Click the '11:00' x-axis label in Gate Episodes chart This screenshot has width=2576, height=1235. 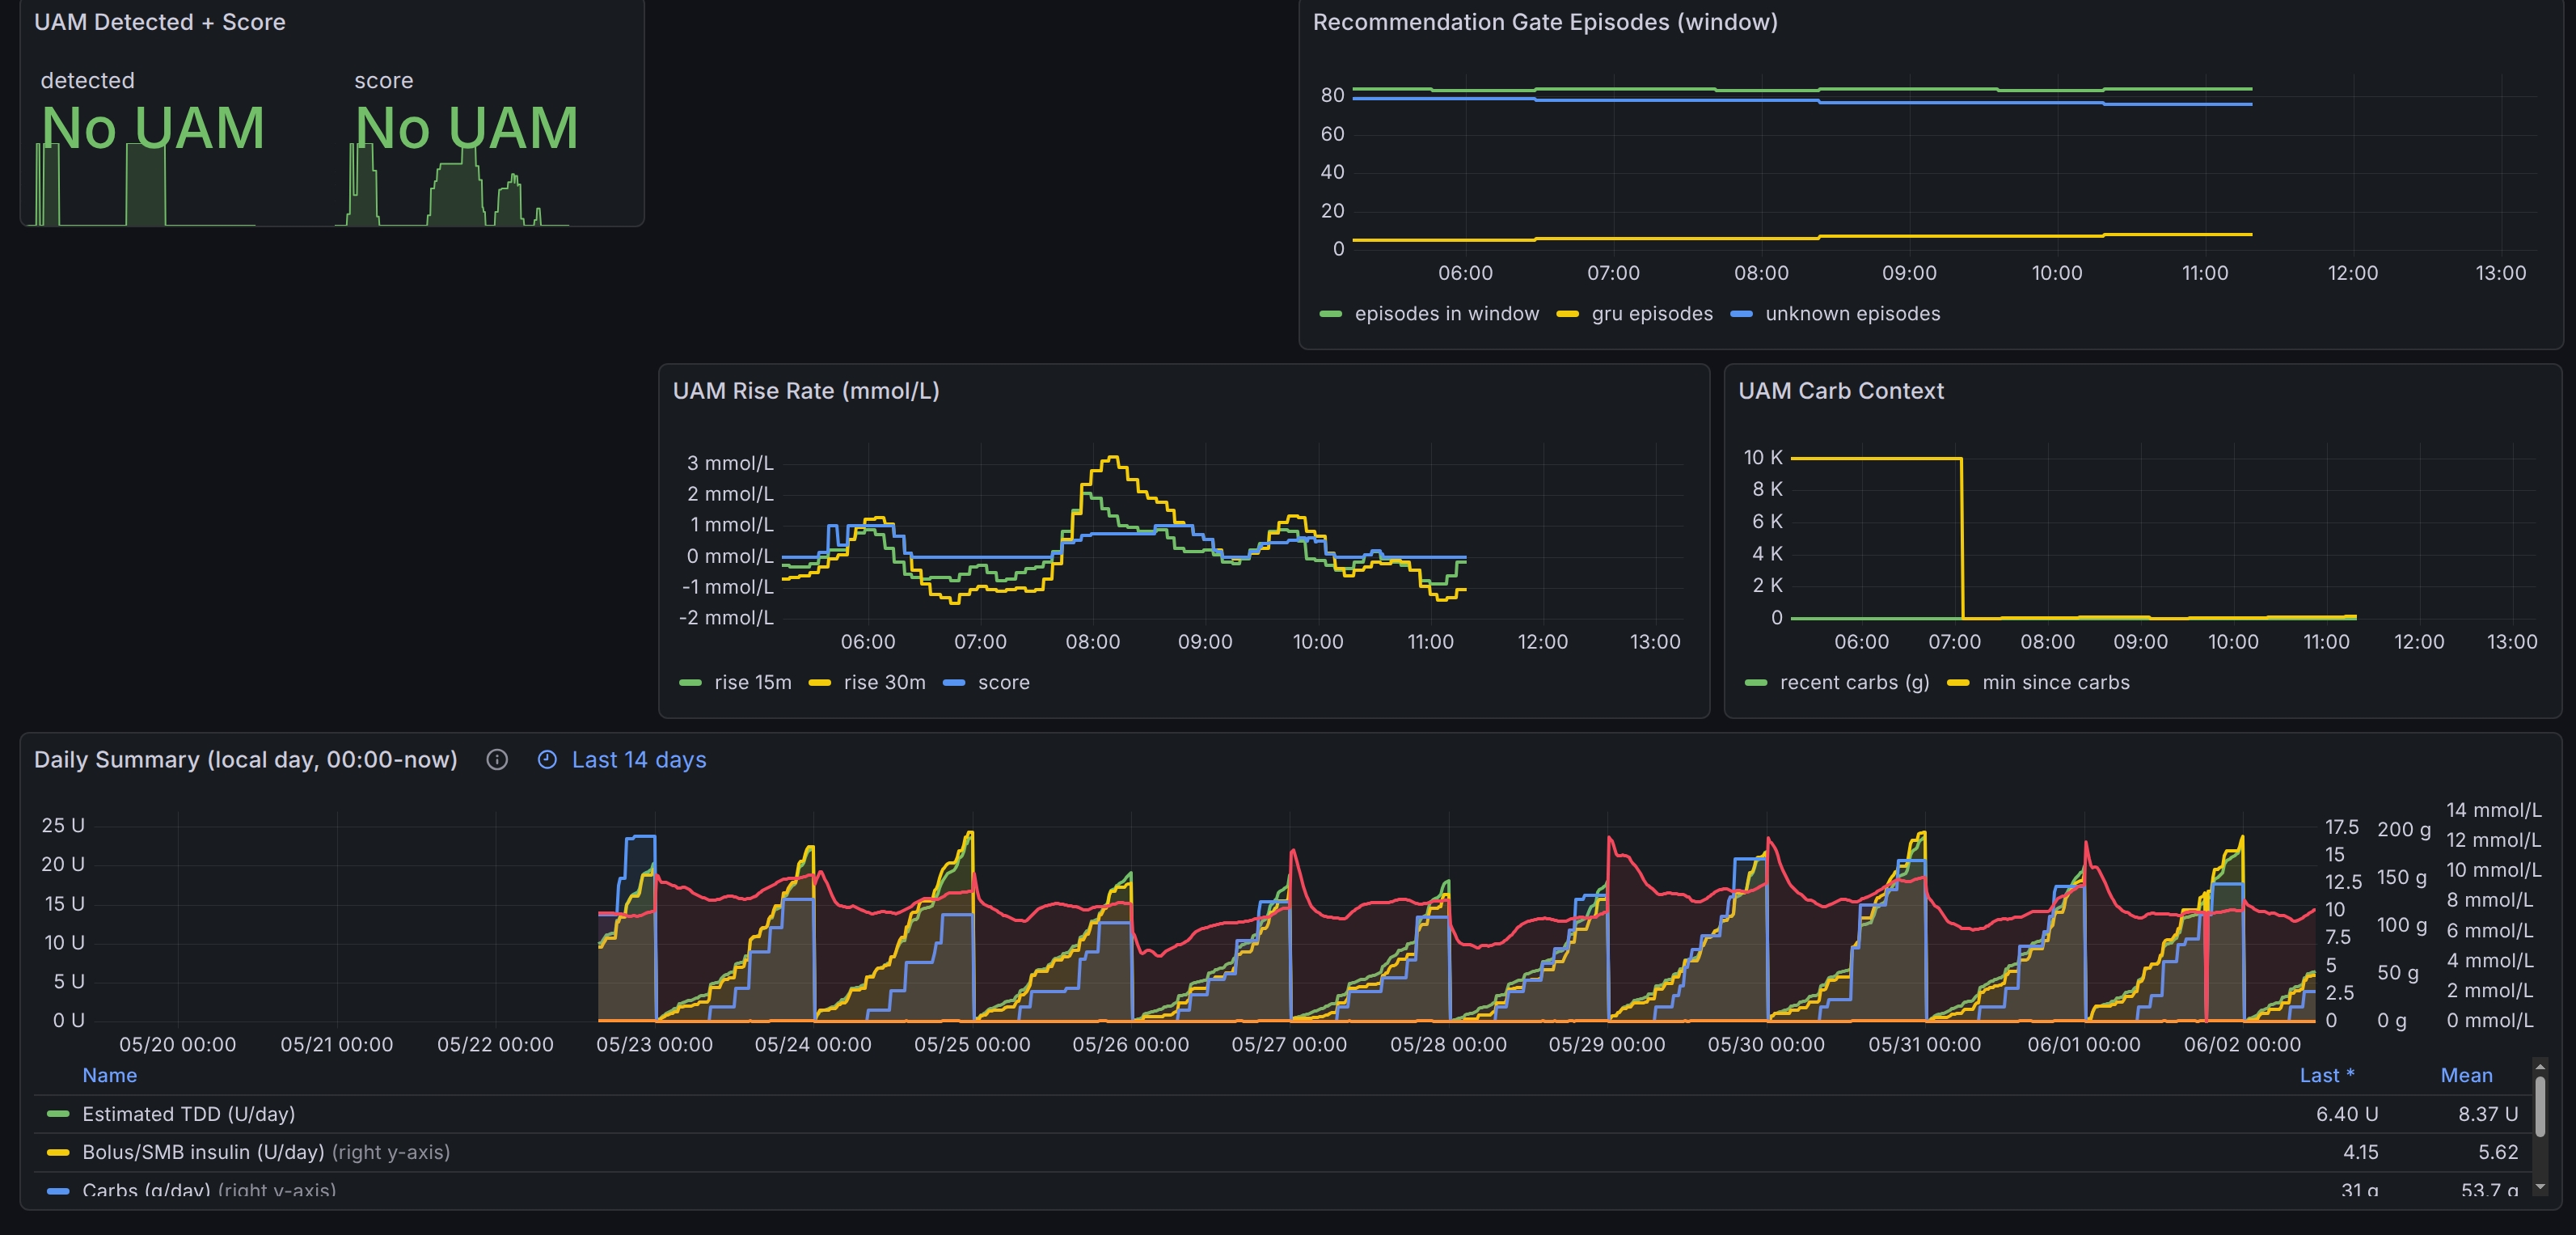[2204, 273]
